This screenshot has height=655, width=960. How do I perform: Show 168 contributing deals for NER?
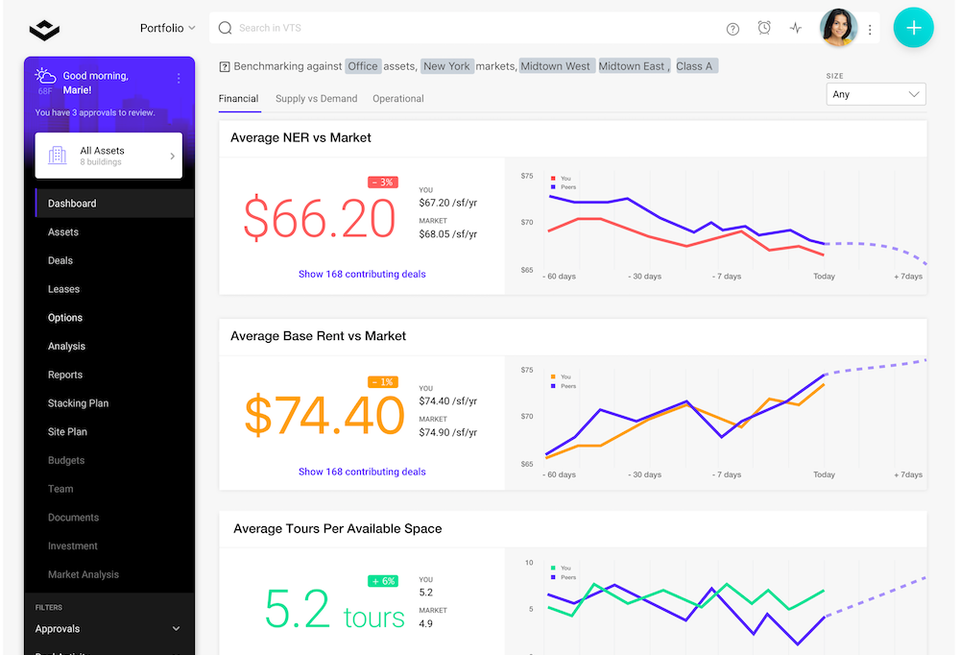pos(362,274)
